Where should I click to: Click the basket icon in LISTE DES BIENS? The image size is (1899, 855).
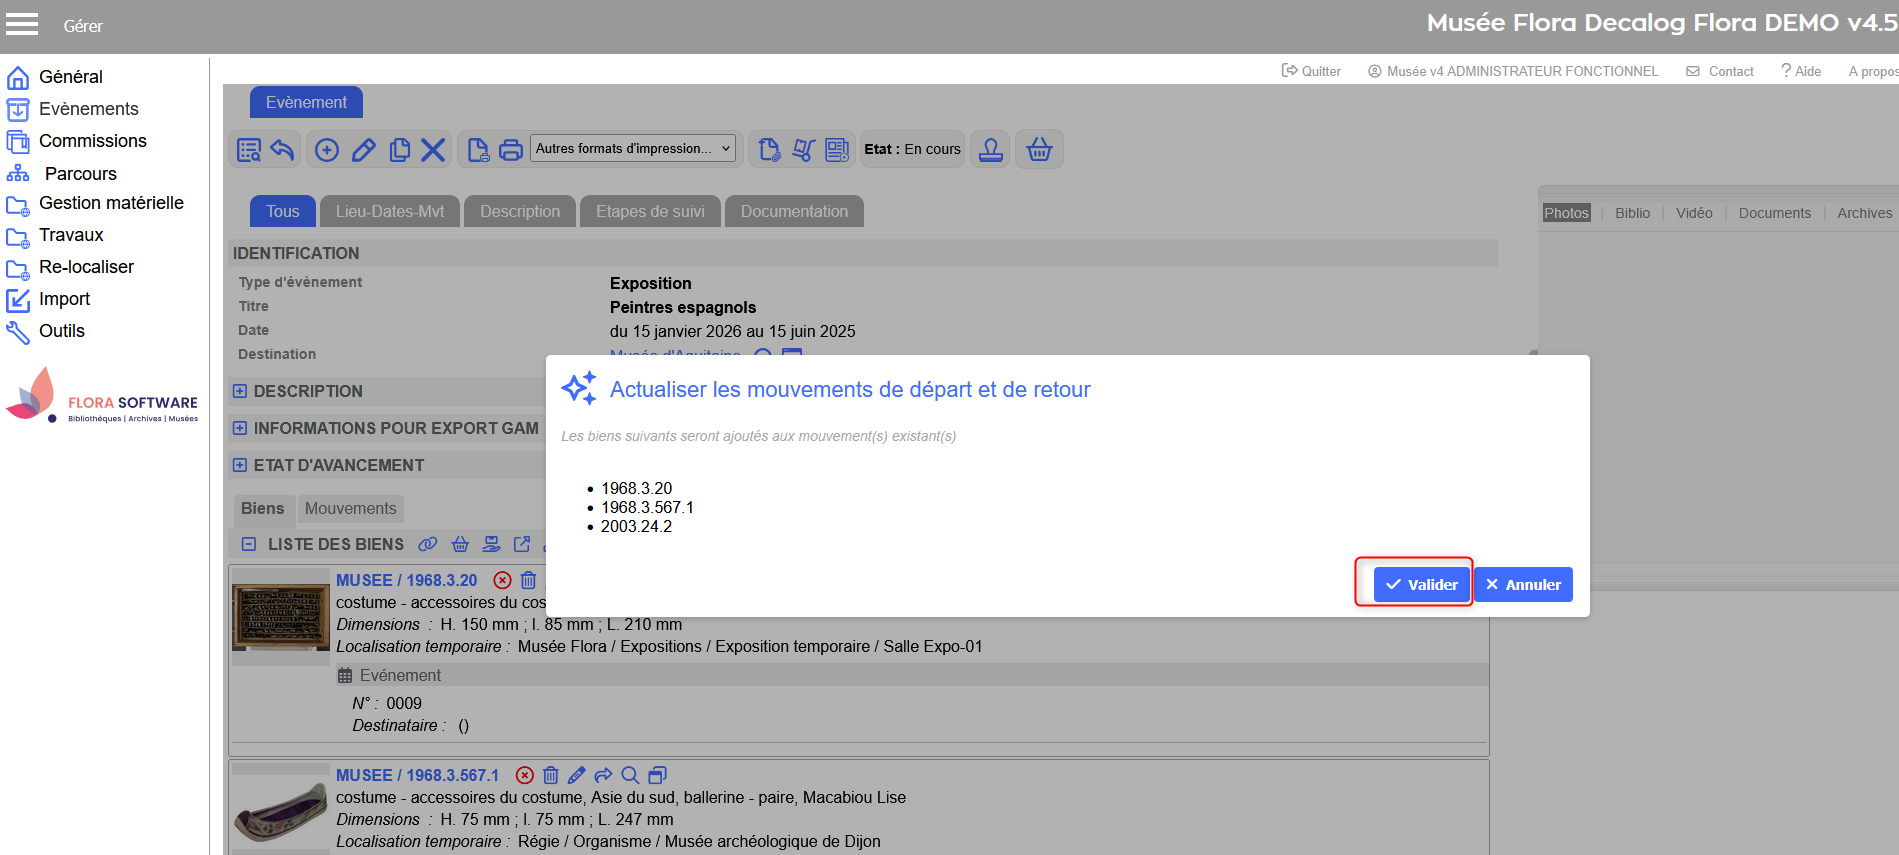460,544
